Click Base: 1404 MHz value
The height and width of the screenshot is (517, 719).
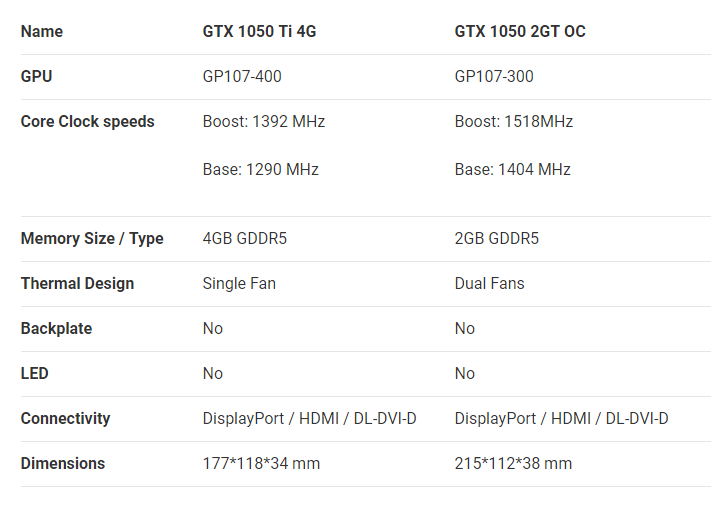pos(512,169)
